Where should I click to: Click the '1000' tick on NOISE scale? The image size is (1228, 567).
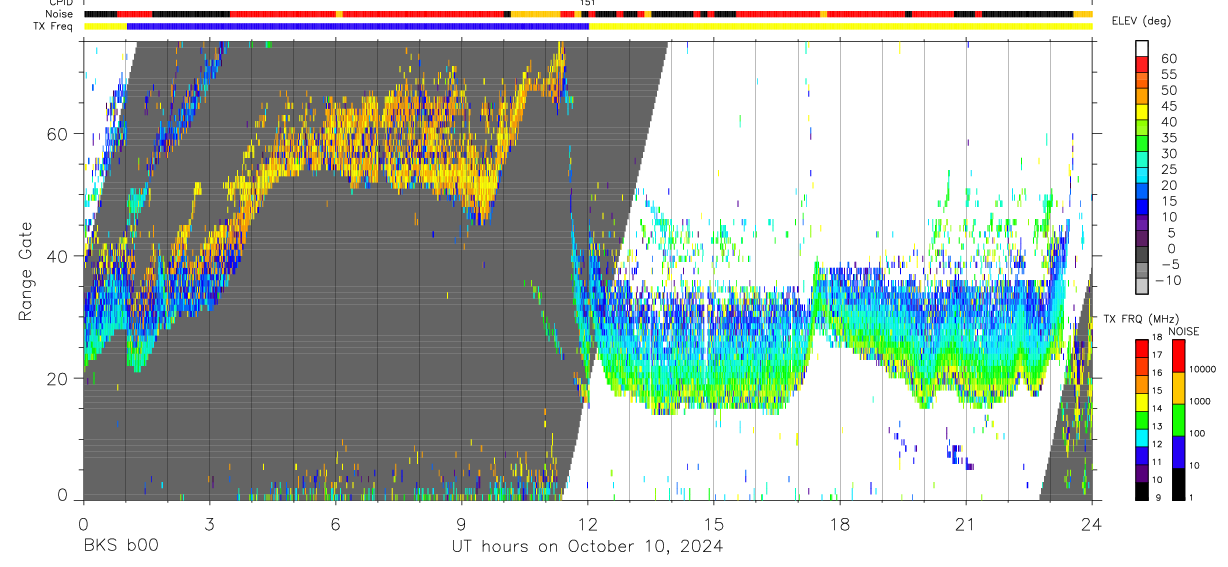coord(1200,401)
